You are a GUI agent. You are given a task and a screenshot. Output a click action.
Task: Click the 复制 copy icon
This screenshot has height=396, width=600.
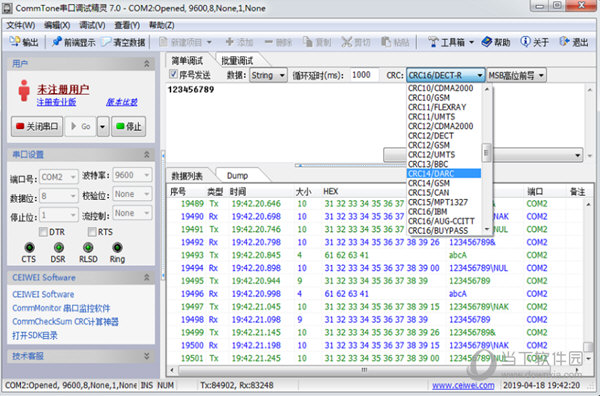click(x=308, y=41)
